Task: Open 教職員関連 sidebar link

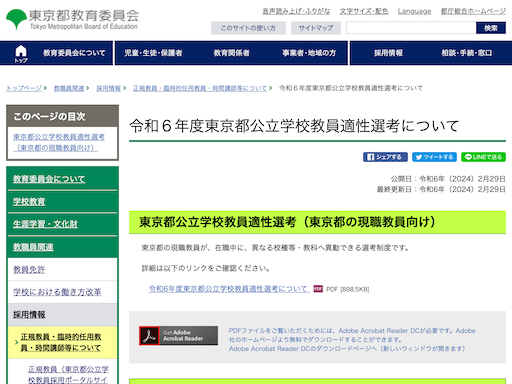Action: (x=33, y=247)
